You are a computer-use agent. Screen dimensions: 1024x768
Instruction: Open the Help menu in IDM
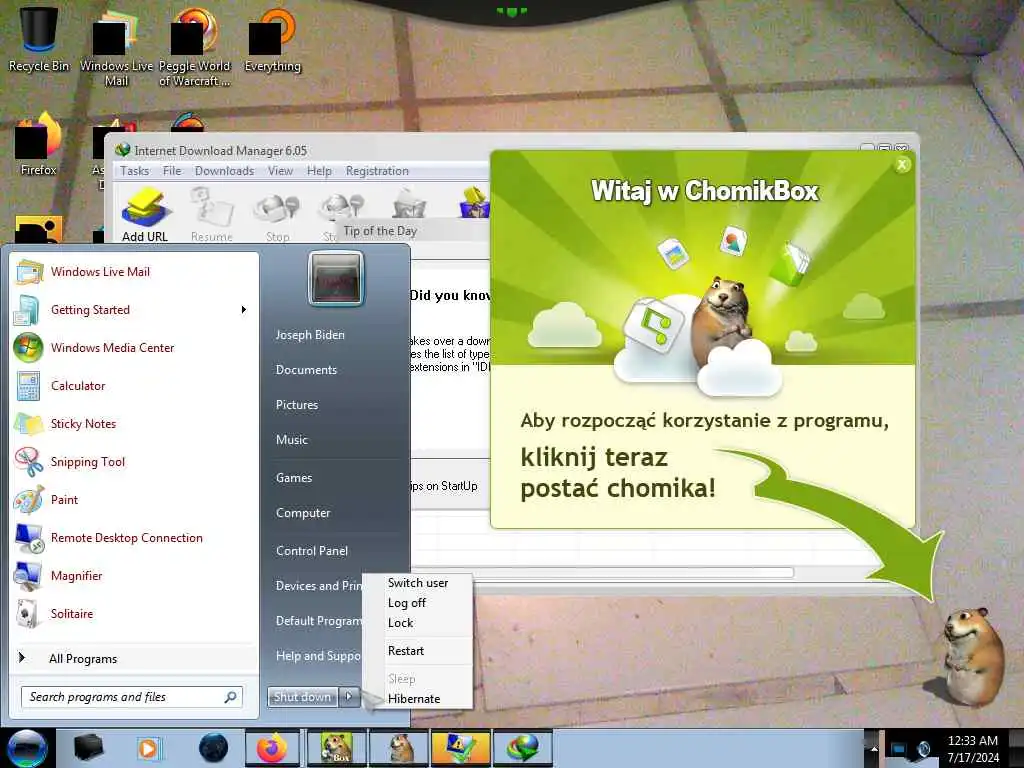[319, 170]
